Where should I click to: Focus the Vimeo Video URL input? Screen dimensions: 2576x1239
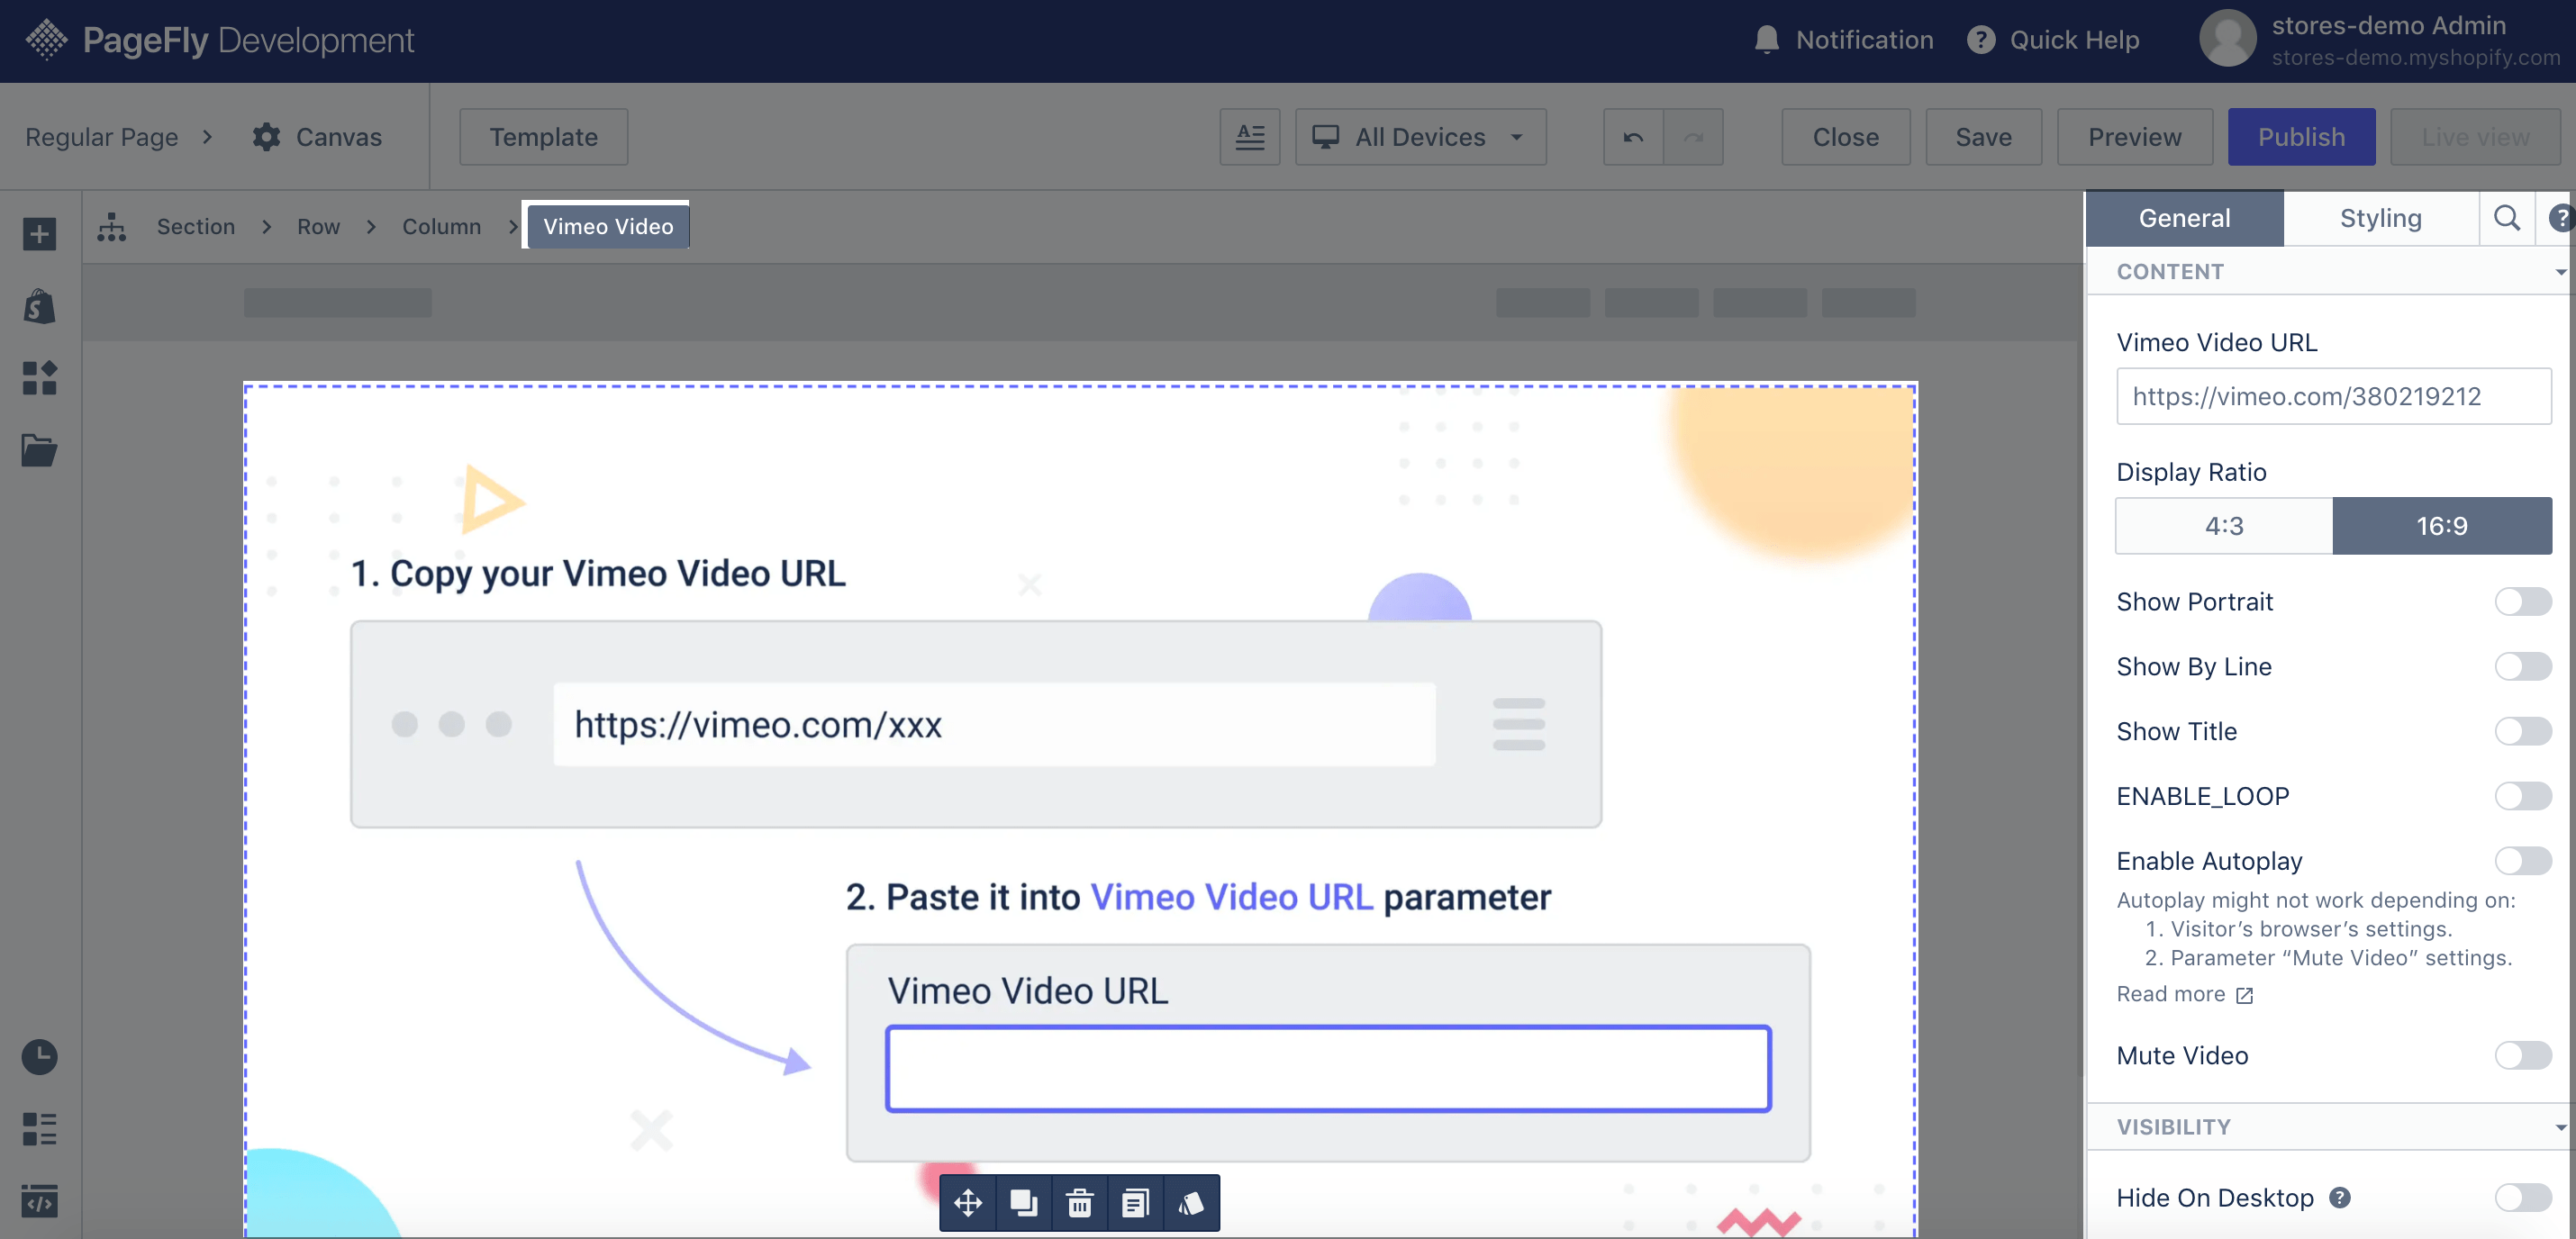[x=2333, y=396]
